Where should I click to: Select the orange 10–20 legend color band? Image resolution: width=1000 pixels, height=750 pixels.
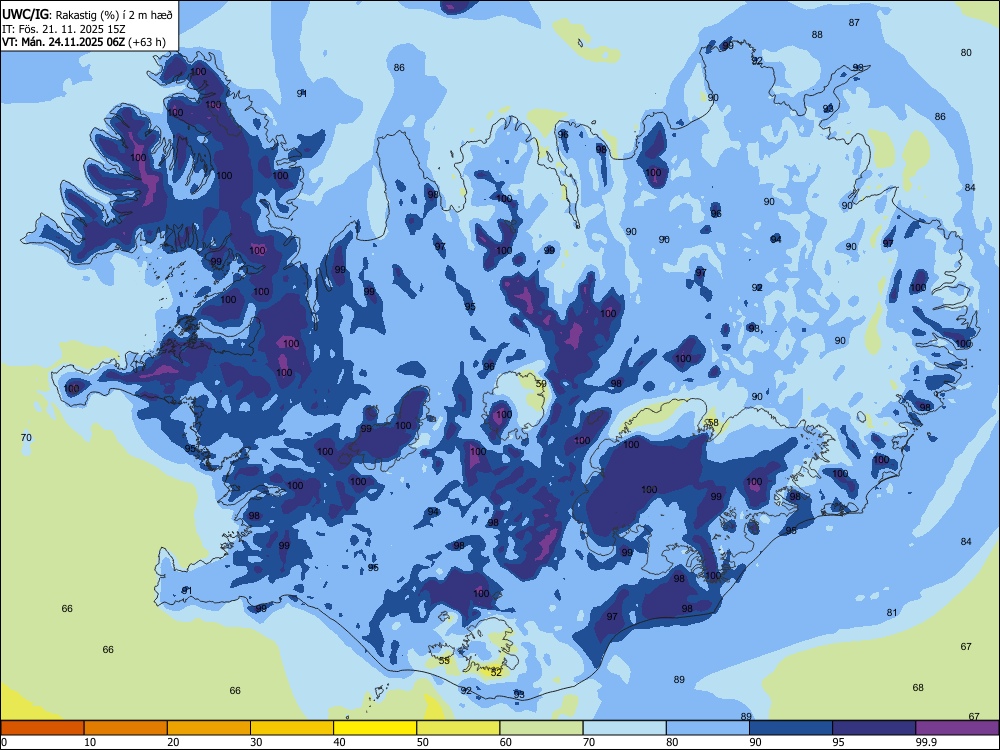(126, 728)
